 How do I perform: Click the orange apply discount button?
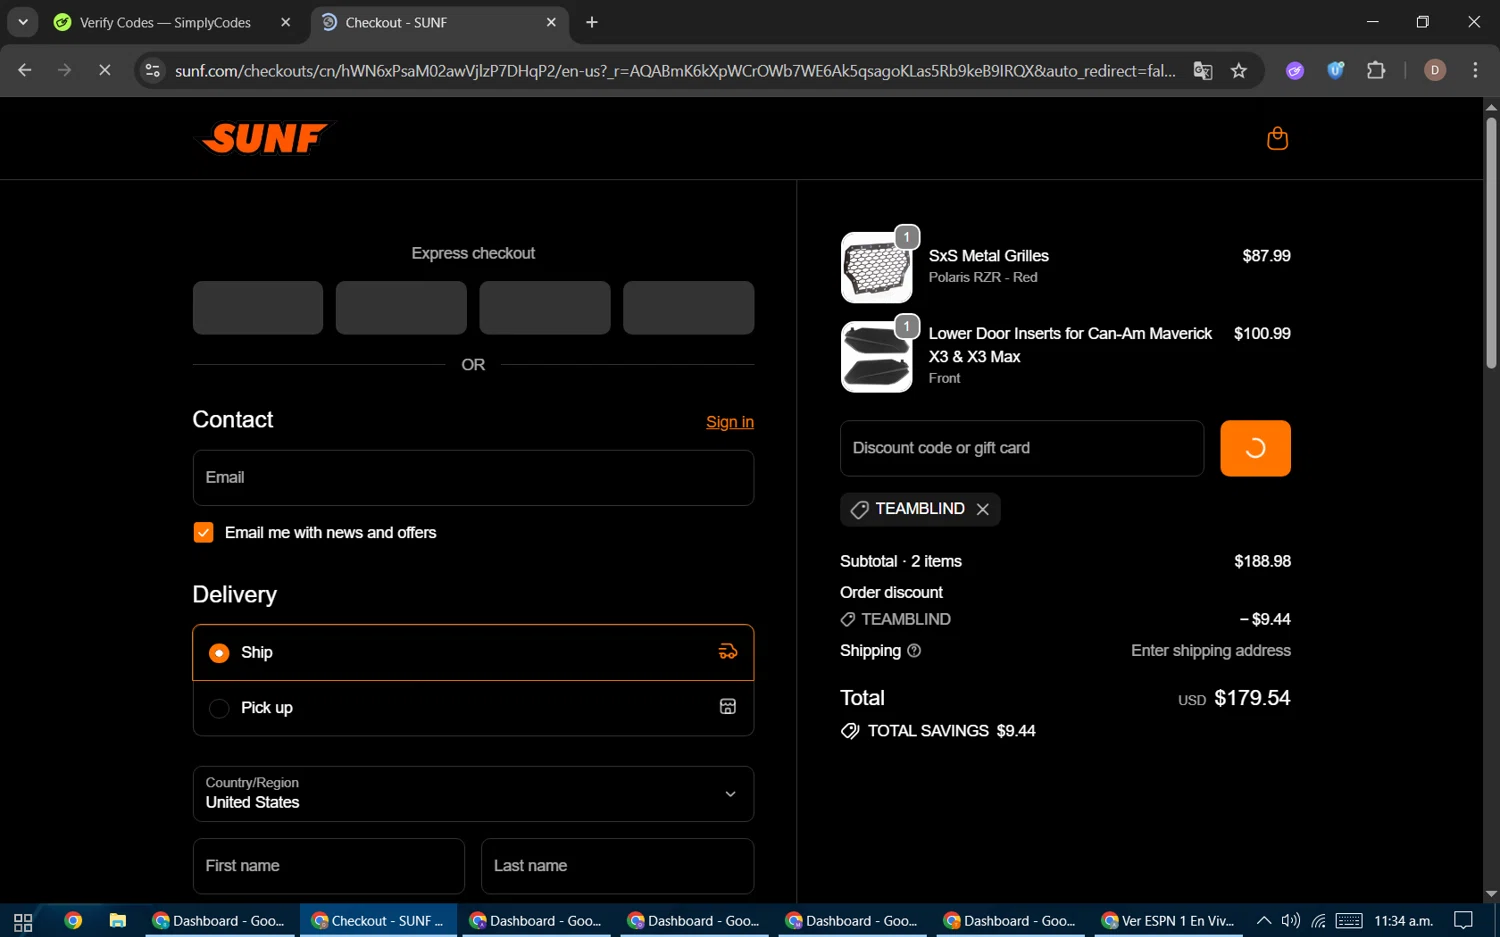(1255, 448)
